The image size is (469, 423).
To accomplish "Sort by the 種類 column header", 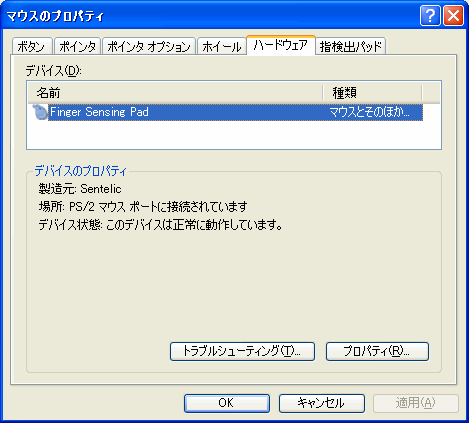I will (x=372, y=93).
